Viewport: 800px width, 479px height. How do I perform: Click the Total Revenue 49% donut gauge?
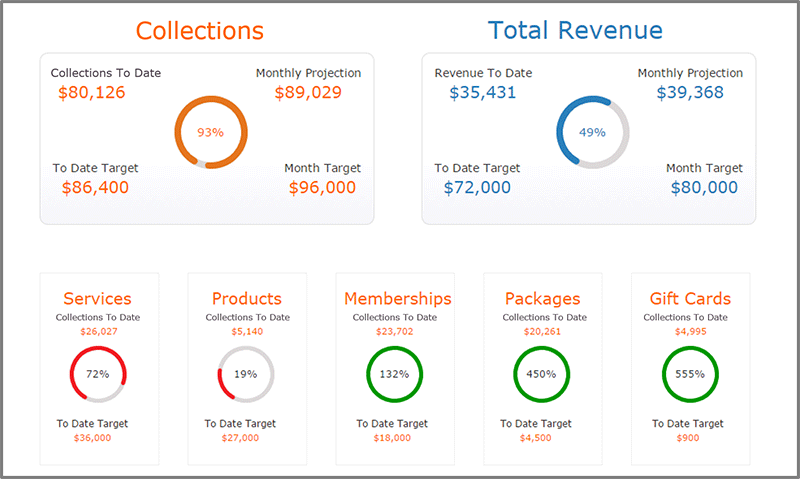pyautogui.click(x=593, y=132)
